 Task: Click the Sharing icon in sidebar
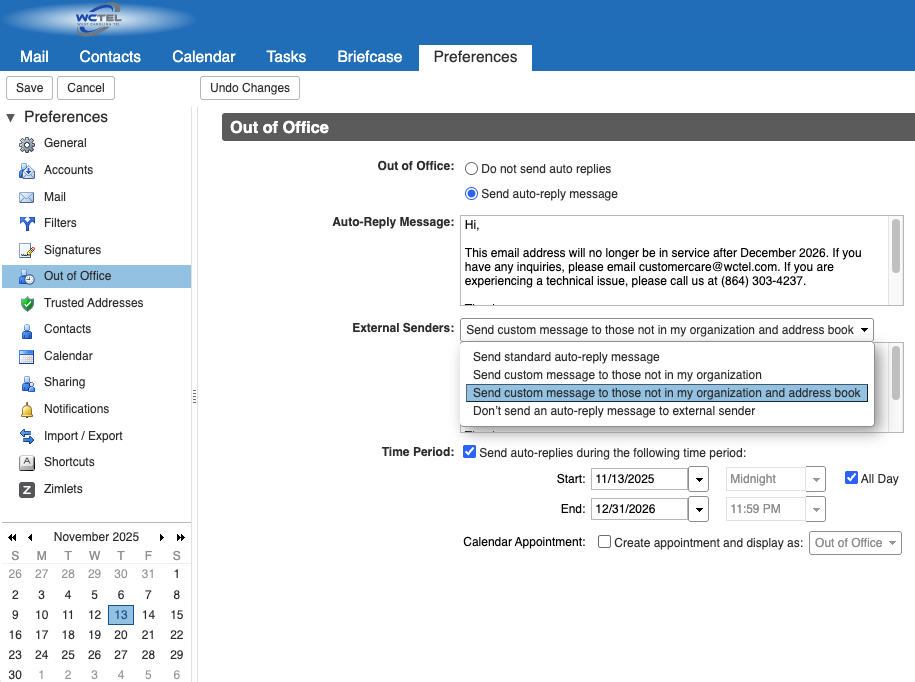point(27,383)
